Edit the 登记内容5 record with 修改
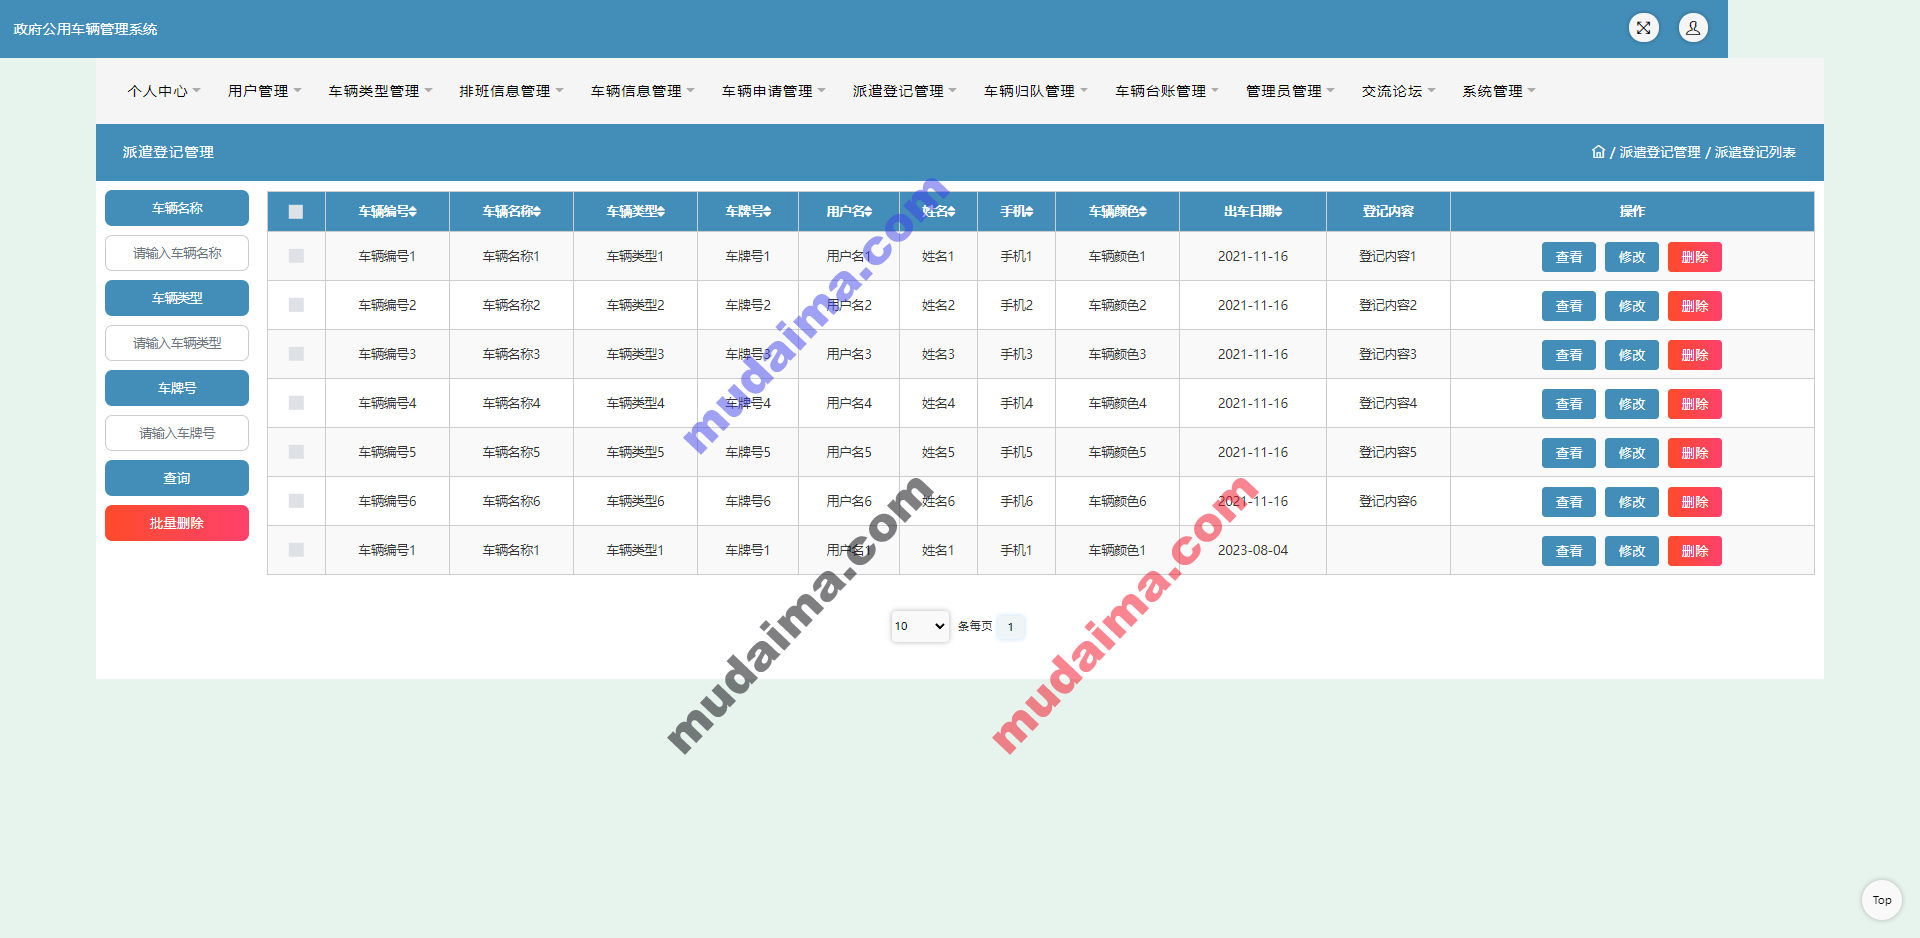 point(1632,453)
